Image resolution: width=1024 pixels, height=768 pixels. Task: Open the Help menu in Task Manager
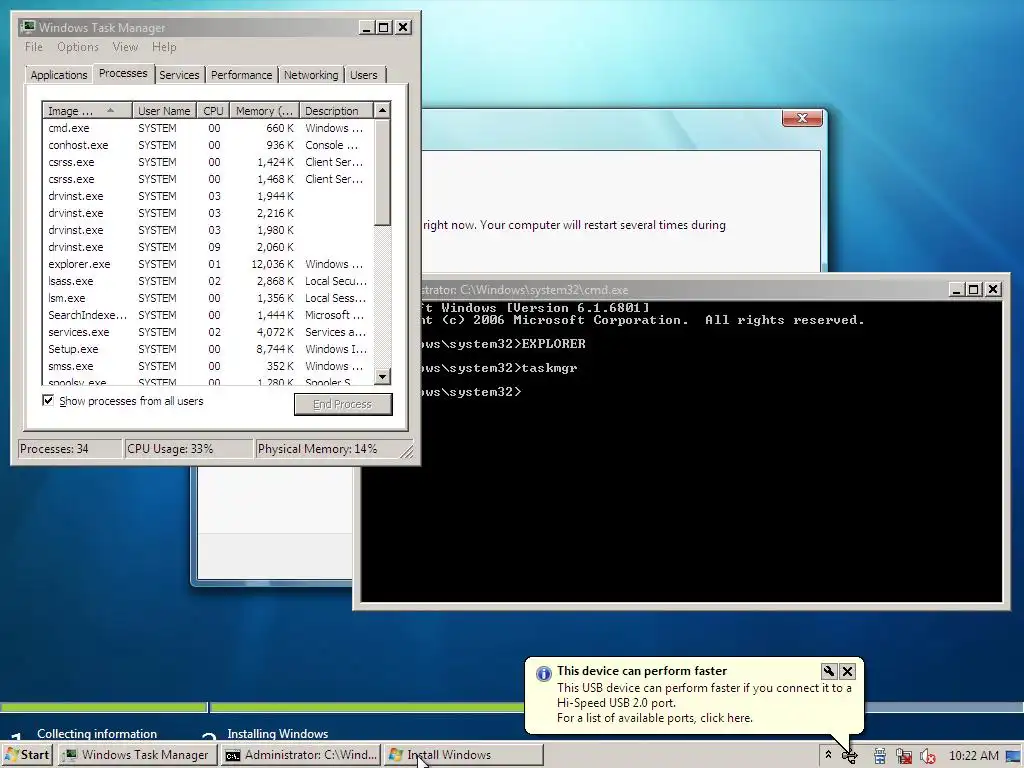[x=164, y=47]
